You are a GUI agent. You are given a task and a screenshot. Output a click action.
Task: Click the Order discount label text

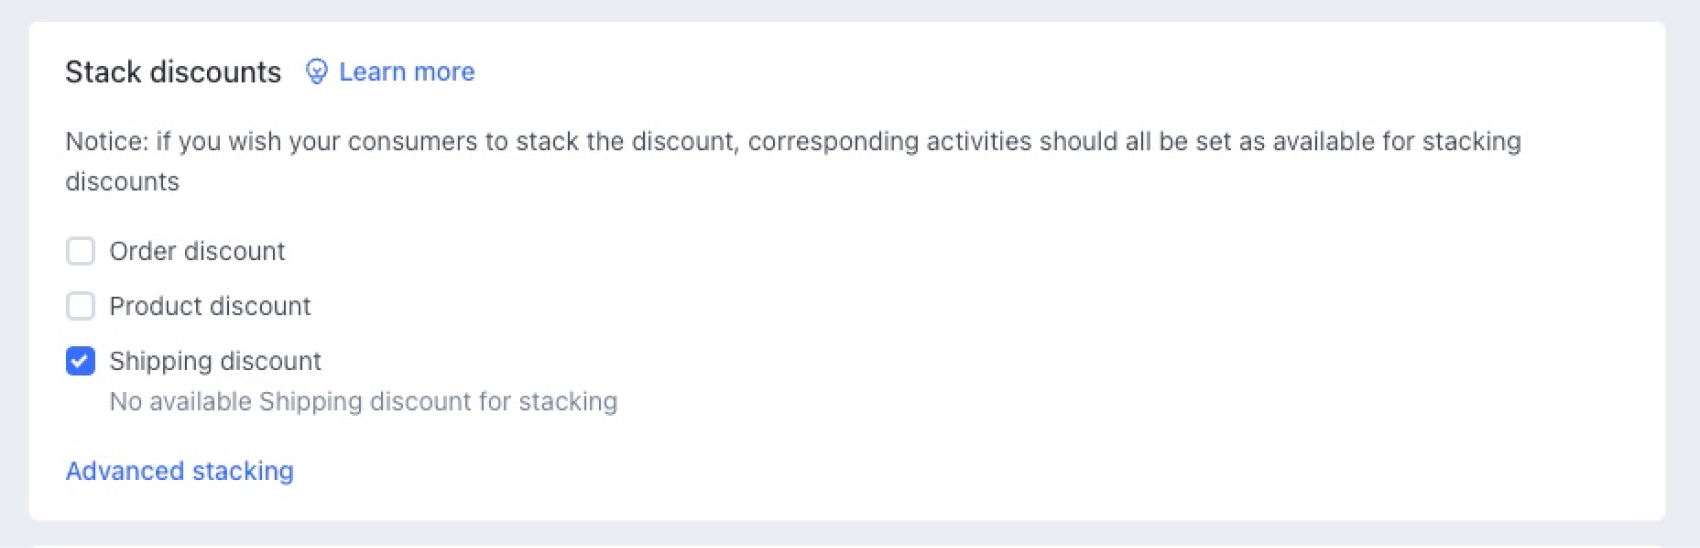coord(197,251)
